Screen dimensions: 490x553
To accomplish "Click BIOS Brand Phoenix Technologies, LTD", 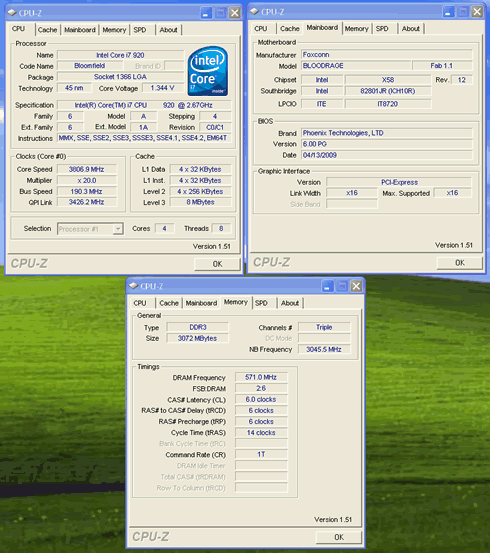I will tap(387, 133).
